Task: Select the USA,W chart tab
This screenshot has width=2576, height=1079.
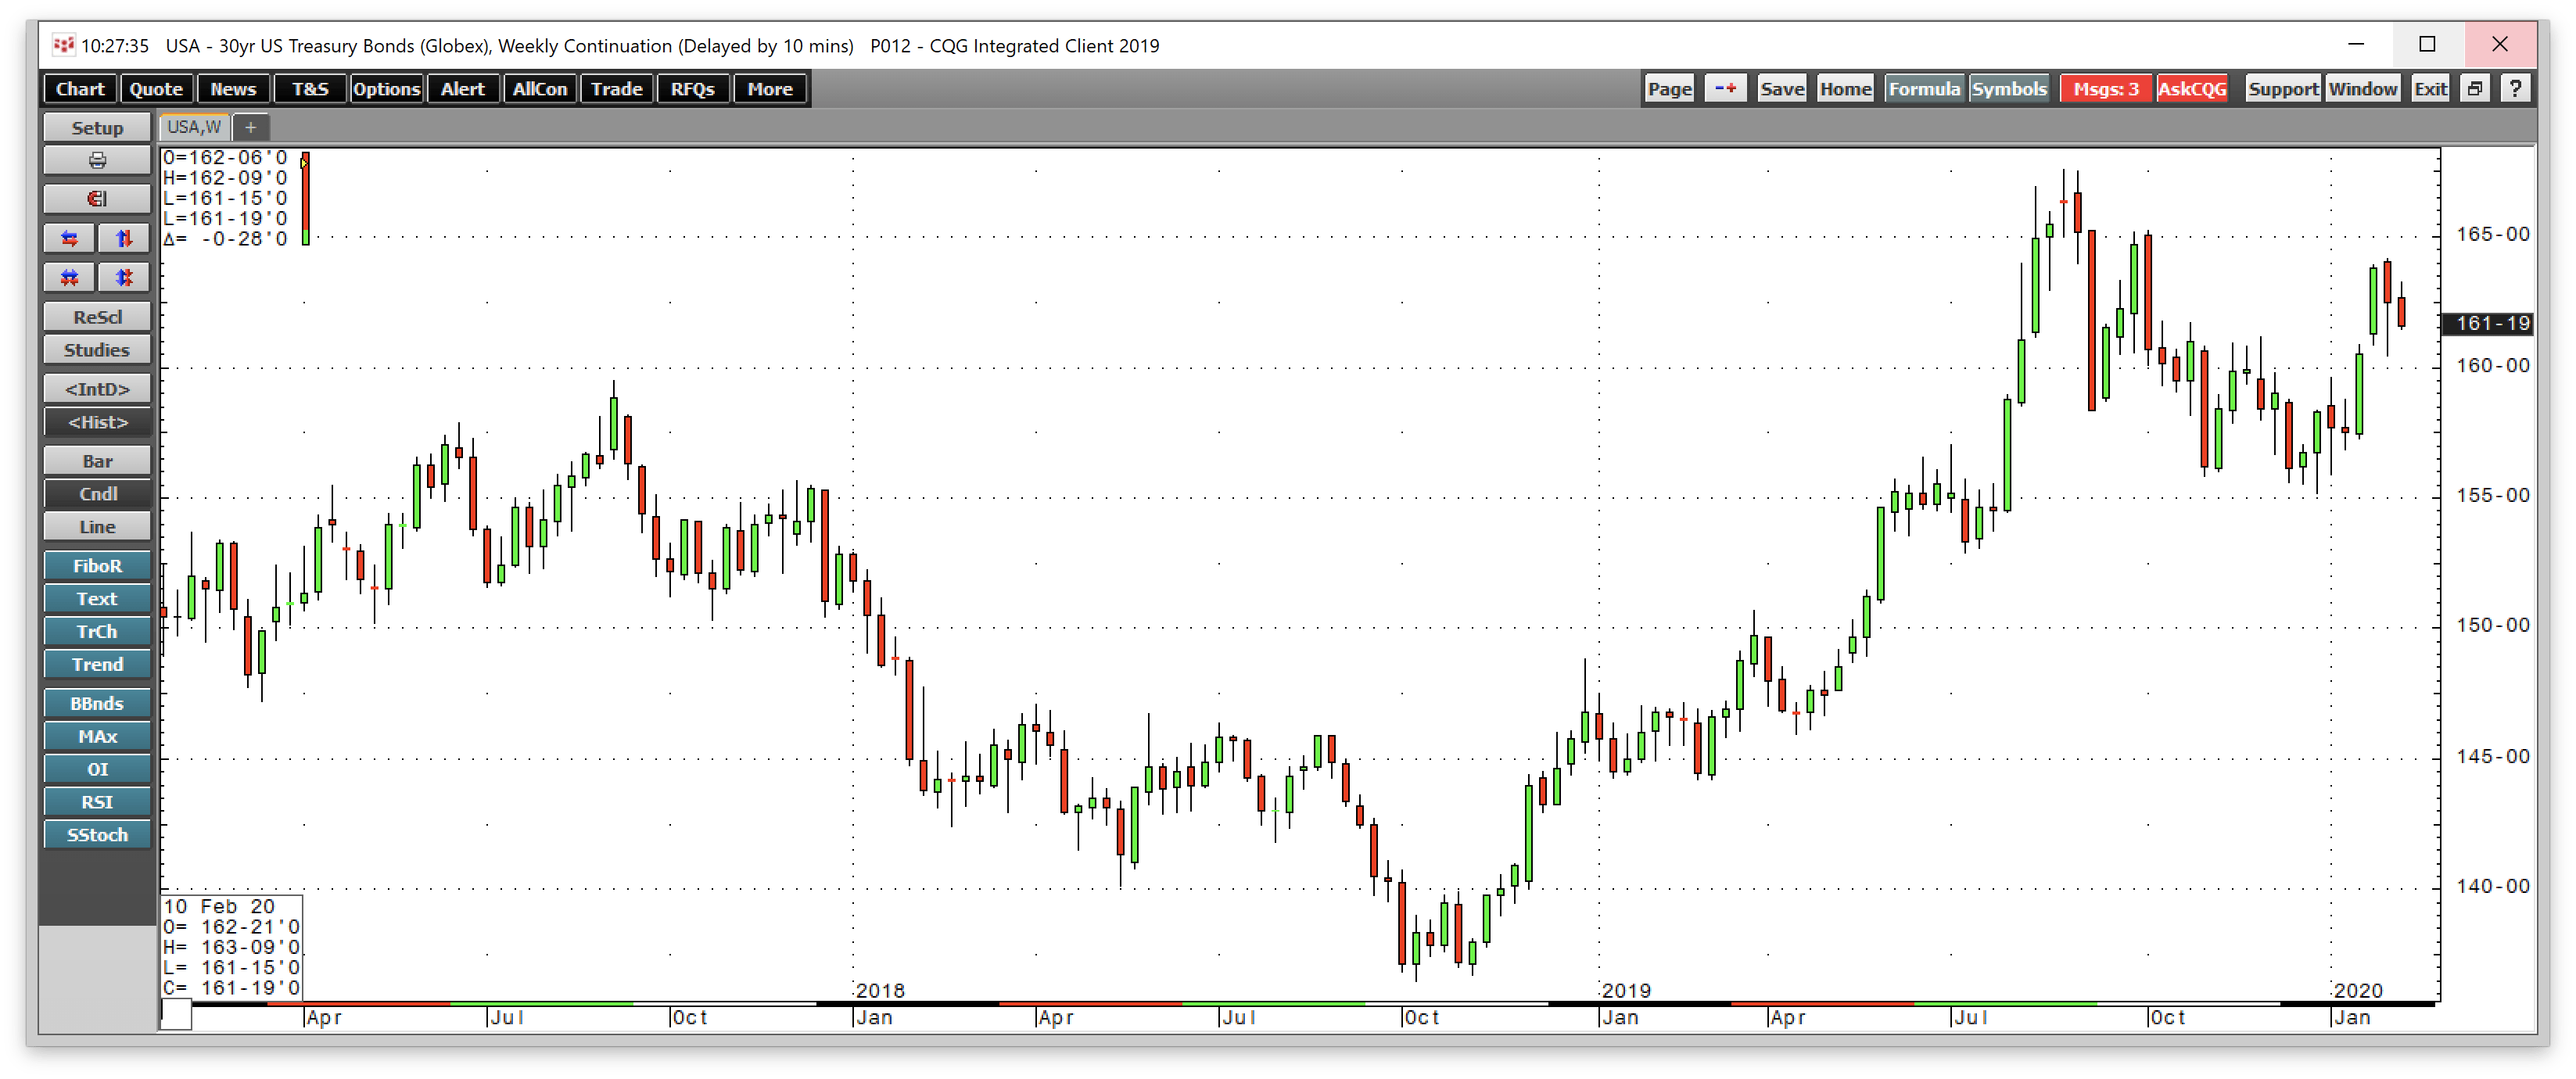Action: pos(194,127)
